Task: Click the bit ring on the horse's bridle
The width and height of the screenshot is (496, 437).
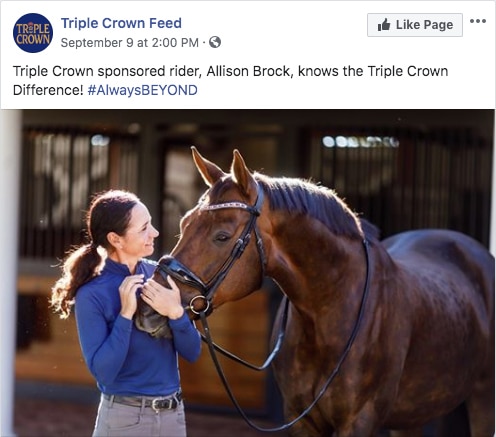Action: coord(199,304)
